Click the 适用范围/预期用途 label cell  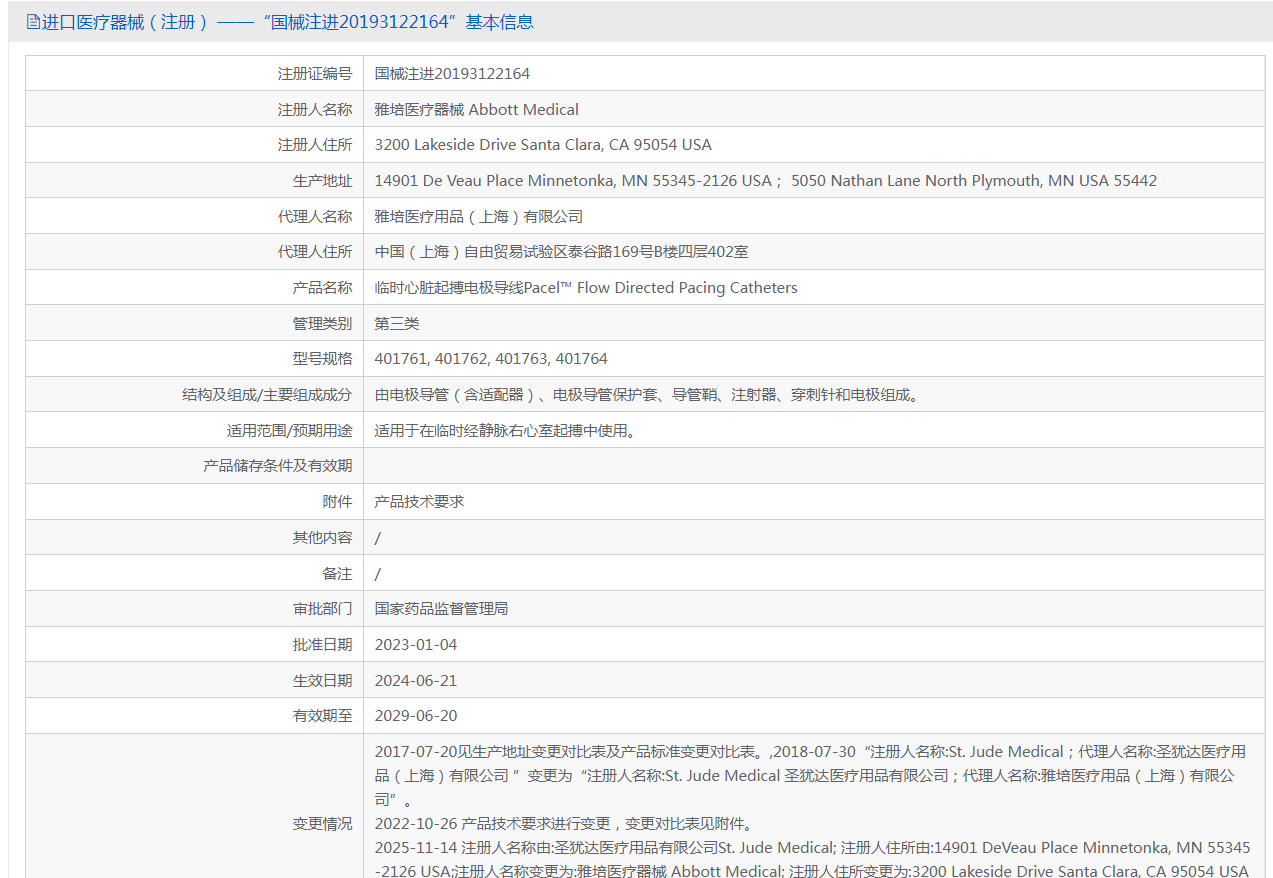coord(195,431)
